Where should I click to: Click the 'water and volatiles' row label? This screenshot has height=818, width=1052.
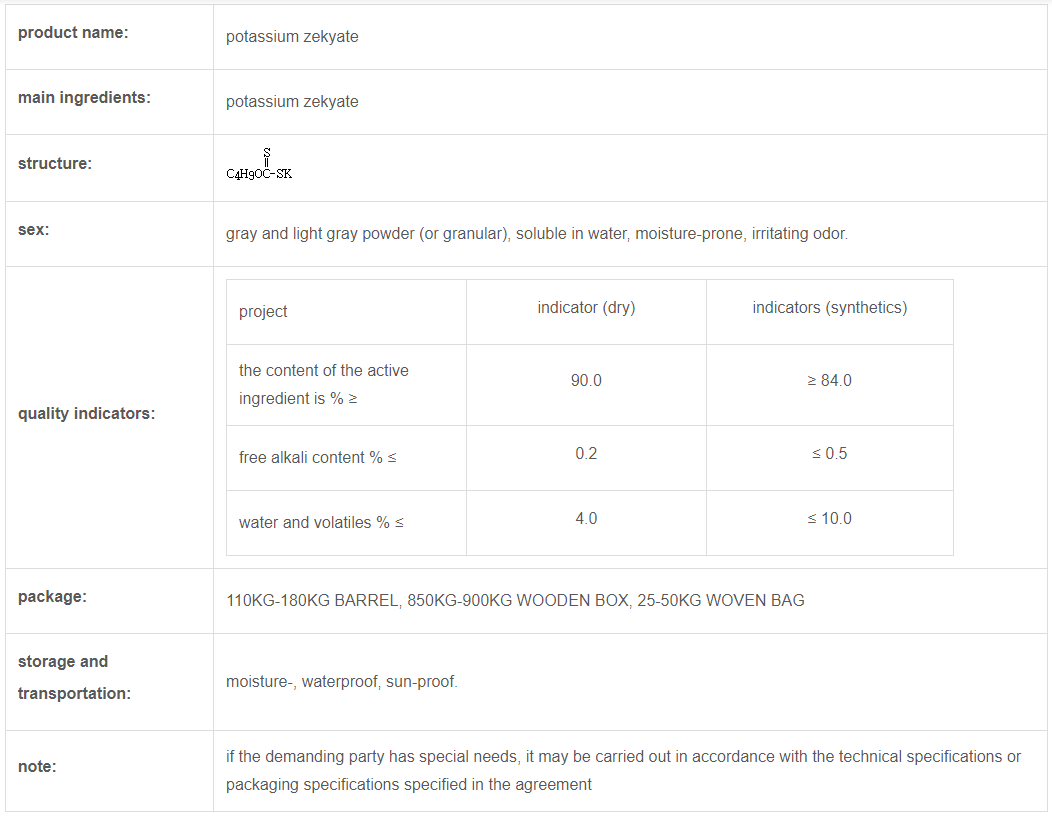(321, 523)
